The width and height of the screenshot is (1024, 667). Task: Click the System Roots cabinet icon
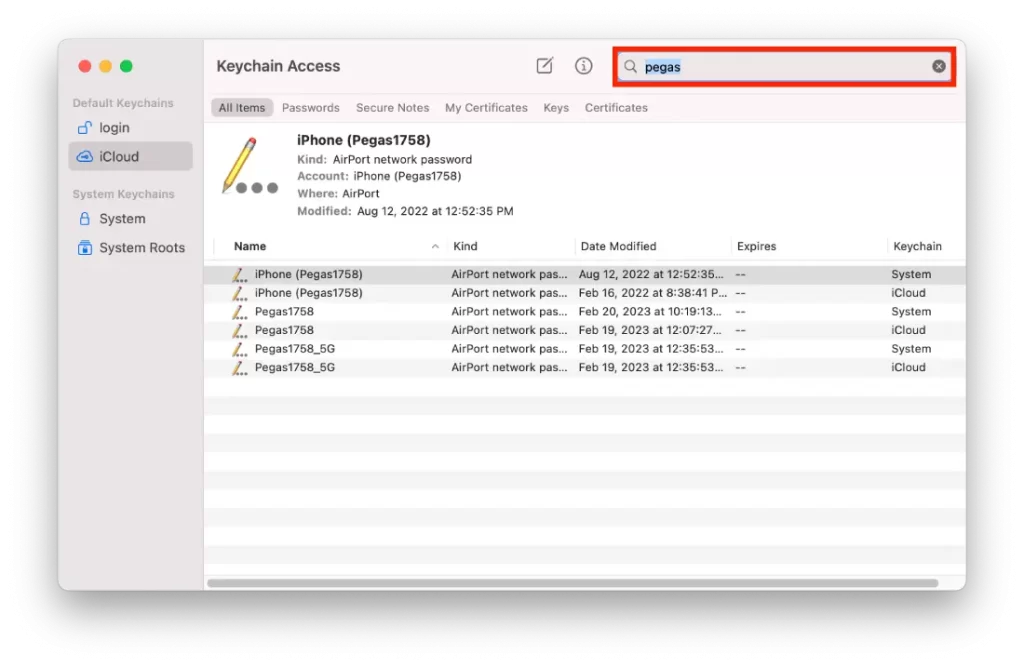84,248
